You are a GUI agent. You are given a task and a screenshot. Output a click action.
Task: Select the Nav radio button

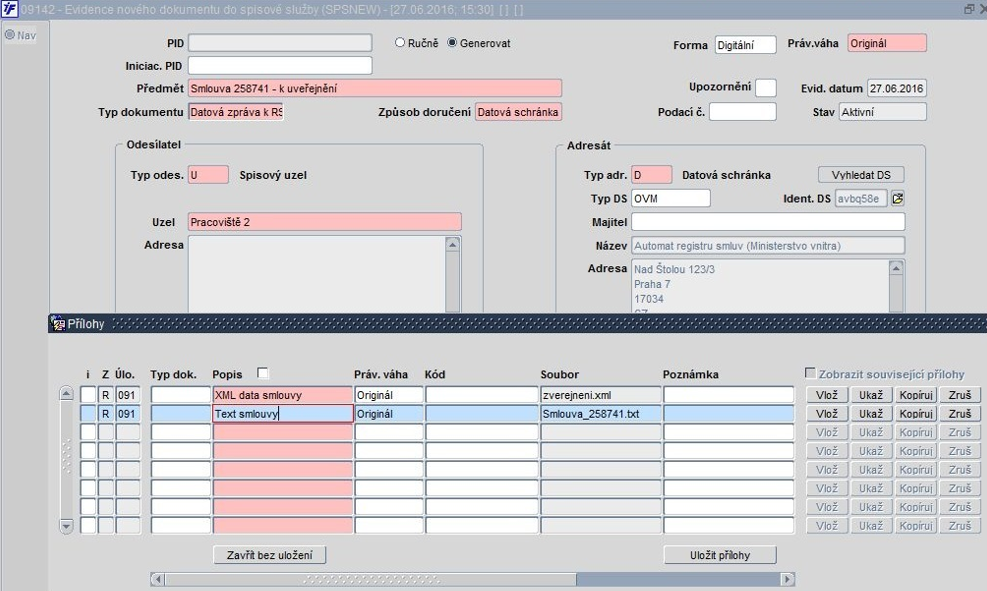coord(9,35)
